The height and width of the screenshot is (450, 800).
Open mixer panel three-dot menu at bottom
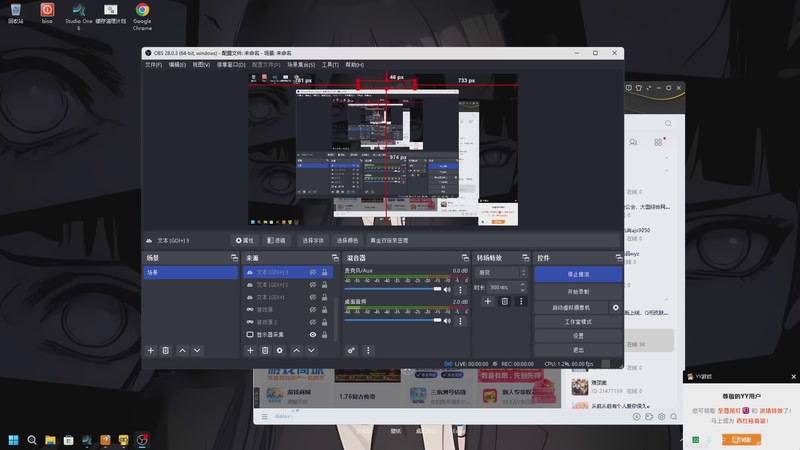point(368,351)
